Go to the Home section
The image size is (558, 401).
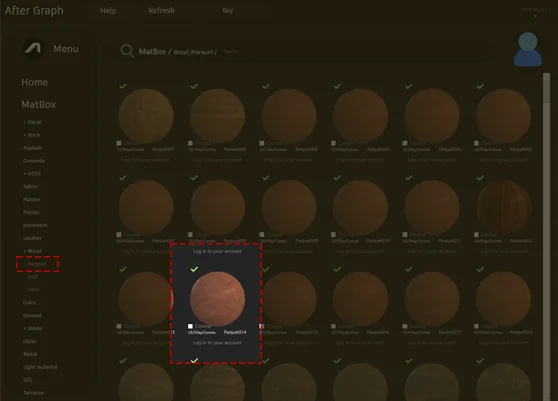(x=35, y=82)
